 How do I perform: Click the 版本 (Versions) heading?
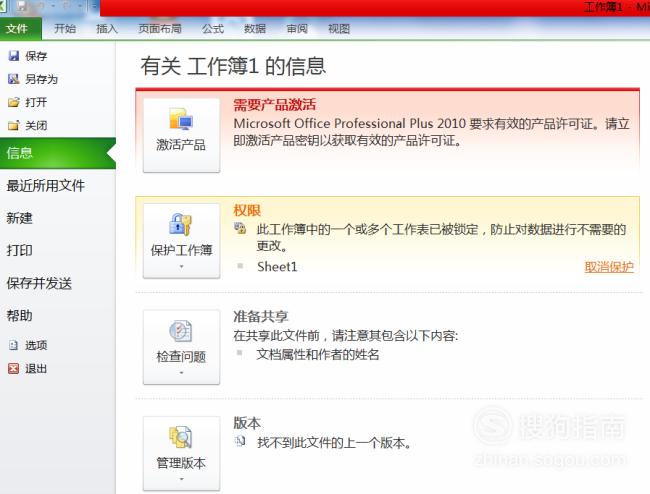point(247,423)
